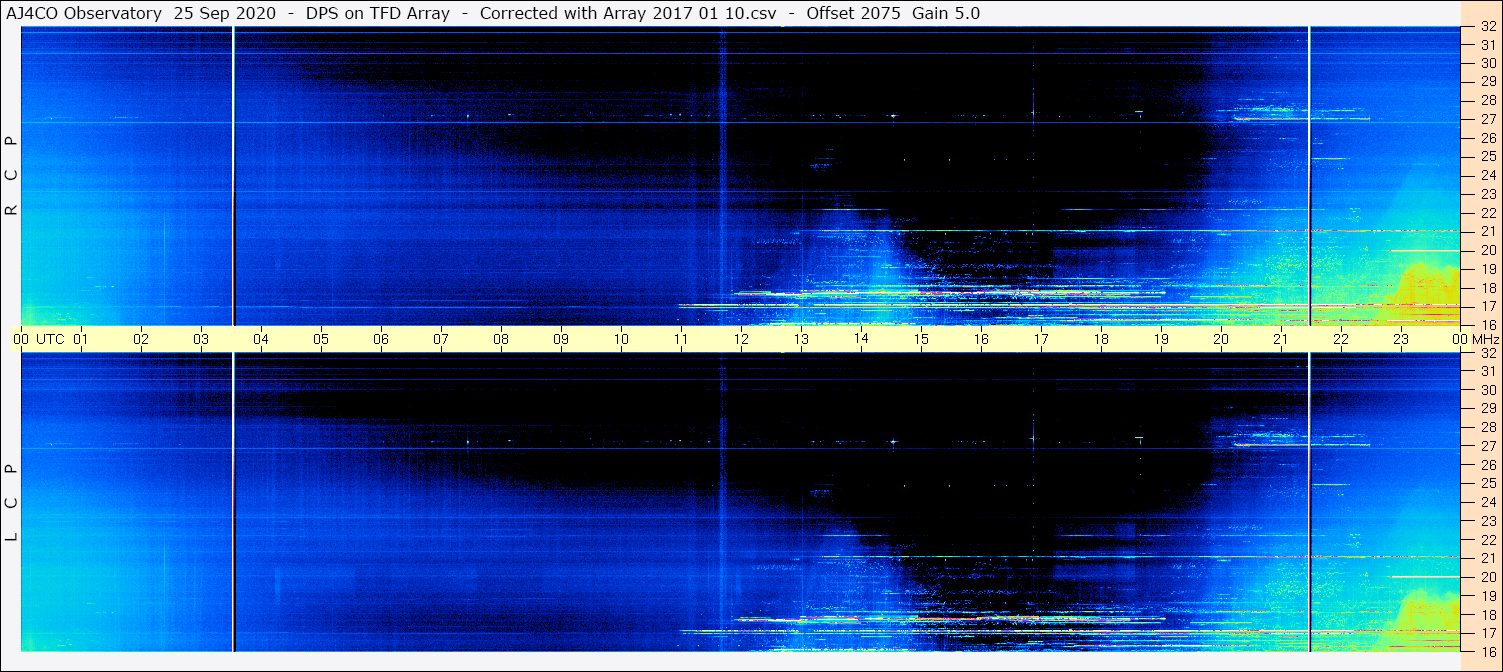Image resolution: width=1503 pixels, height=672 pixels.
Task: Select hour 01 on the time axis
Action: (x=81, y=339)
